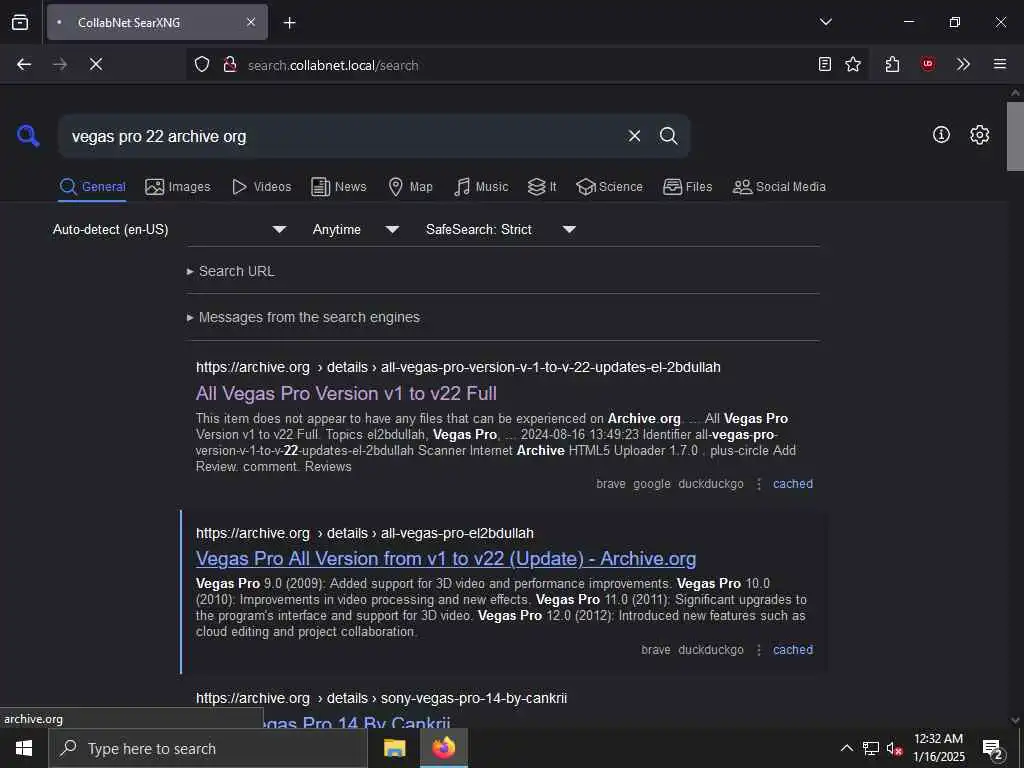Go back to previous page

tap(24, 64)
